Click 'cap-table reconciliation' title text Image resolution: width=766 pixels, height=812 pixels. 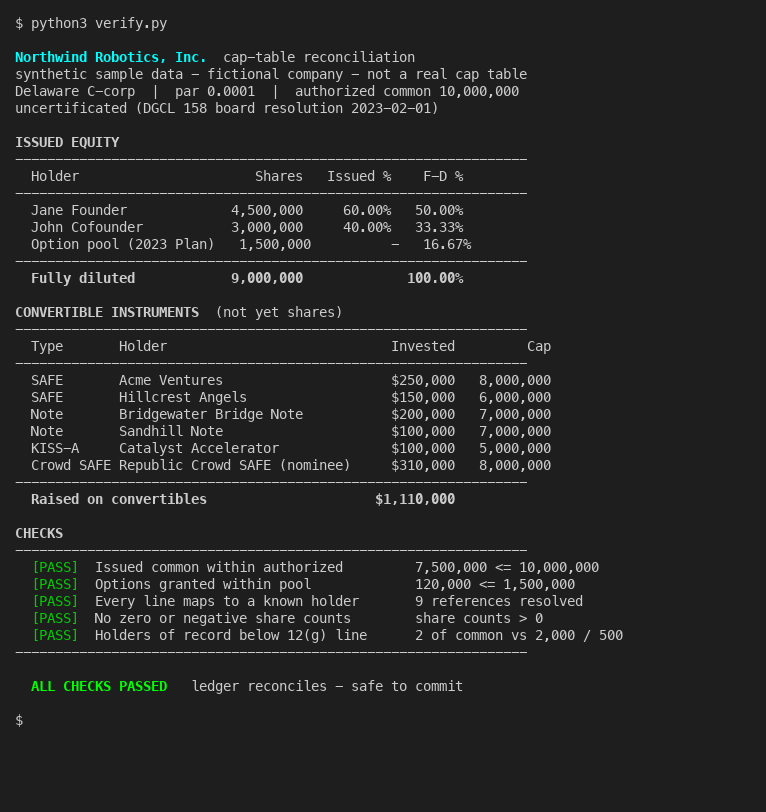319,57
